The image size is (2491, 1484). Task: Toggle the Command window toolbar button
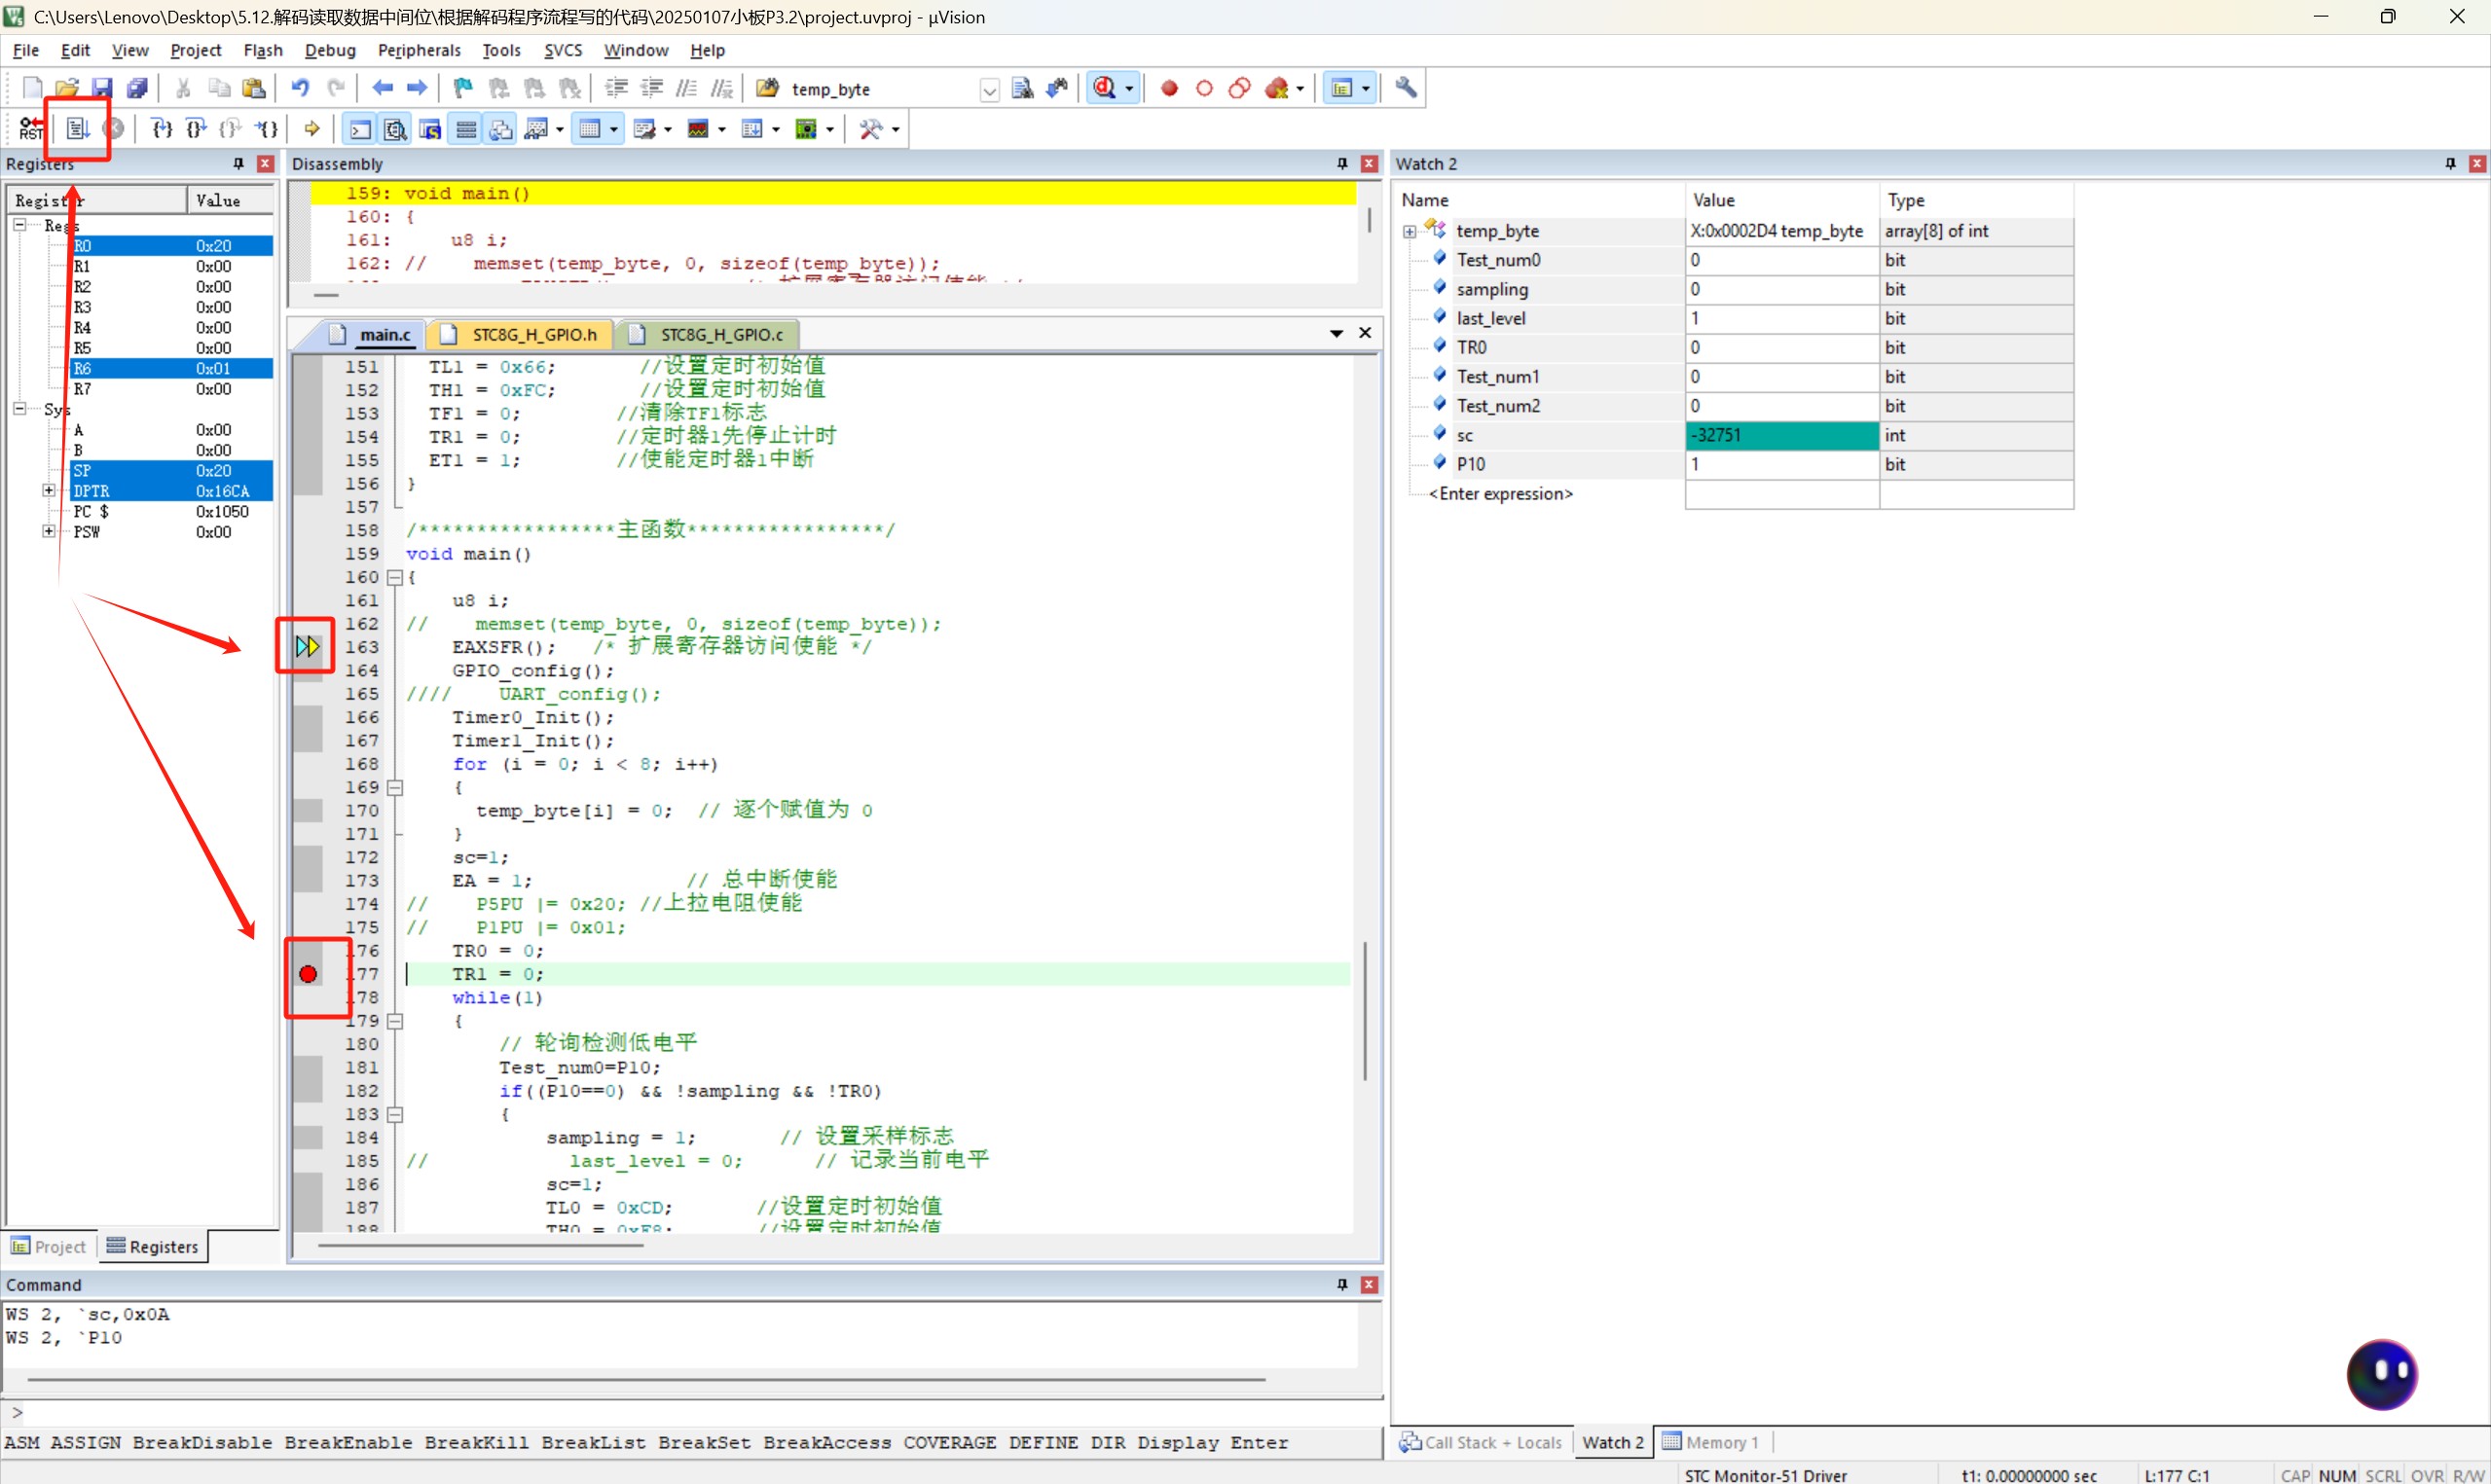[360, 129]
